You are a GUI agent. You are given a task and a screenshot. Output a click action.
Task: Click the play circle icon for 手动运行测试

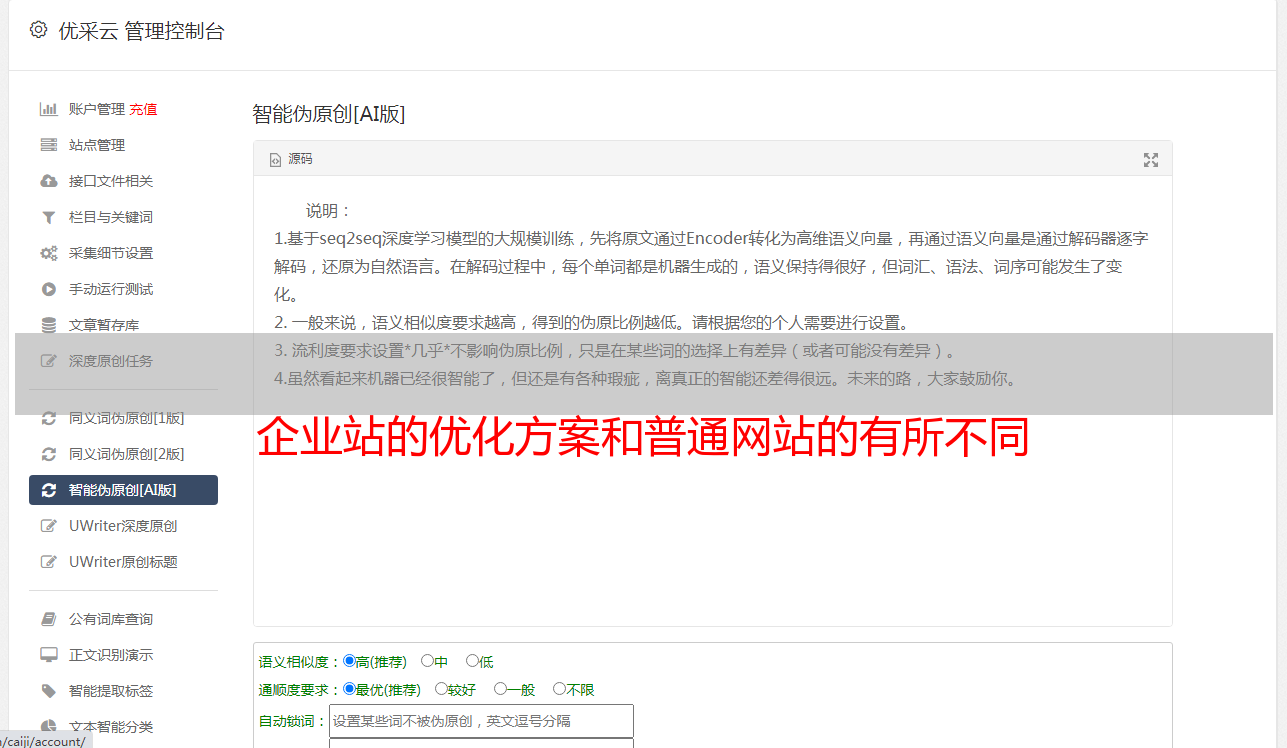(x=48, y=289)
